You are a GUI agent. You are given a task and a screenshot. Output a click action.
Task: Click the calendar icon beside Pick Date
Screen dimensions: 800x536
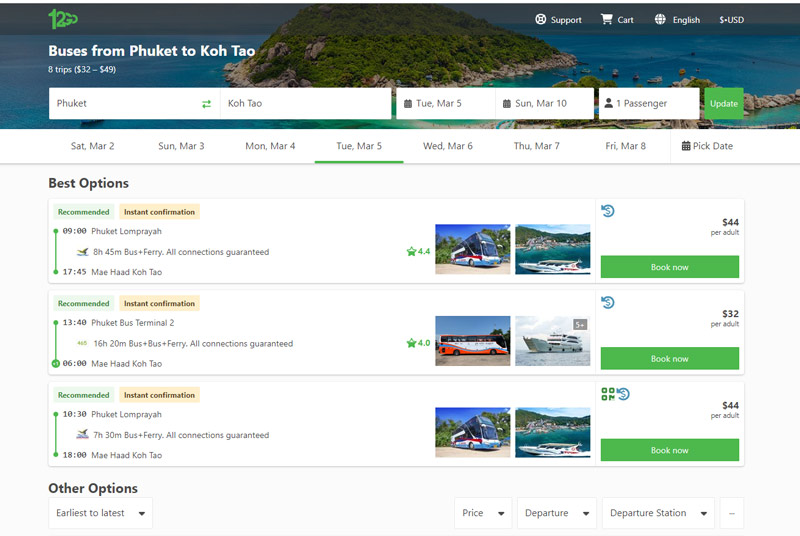[x=686, y=146]
